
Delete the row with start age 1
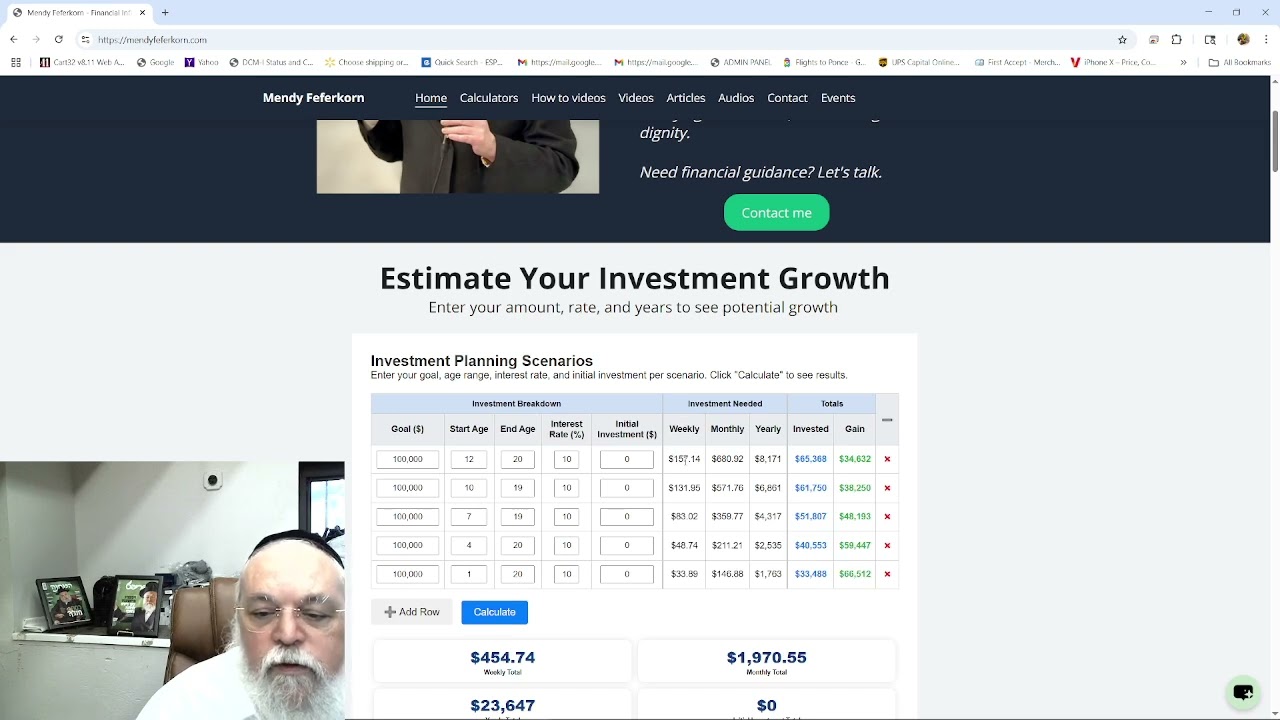pyautogui.click(x=887, y=574)
